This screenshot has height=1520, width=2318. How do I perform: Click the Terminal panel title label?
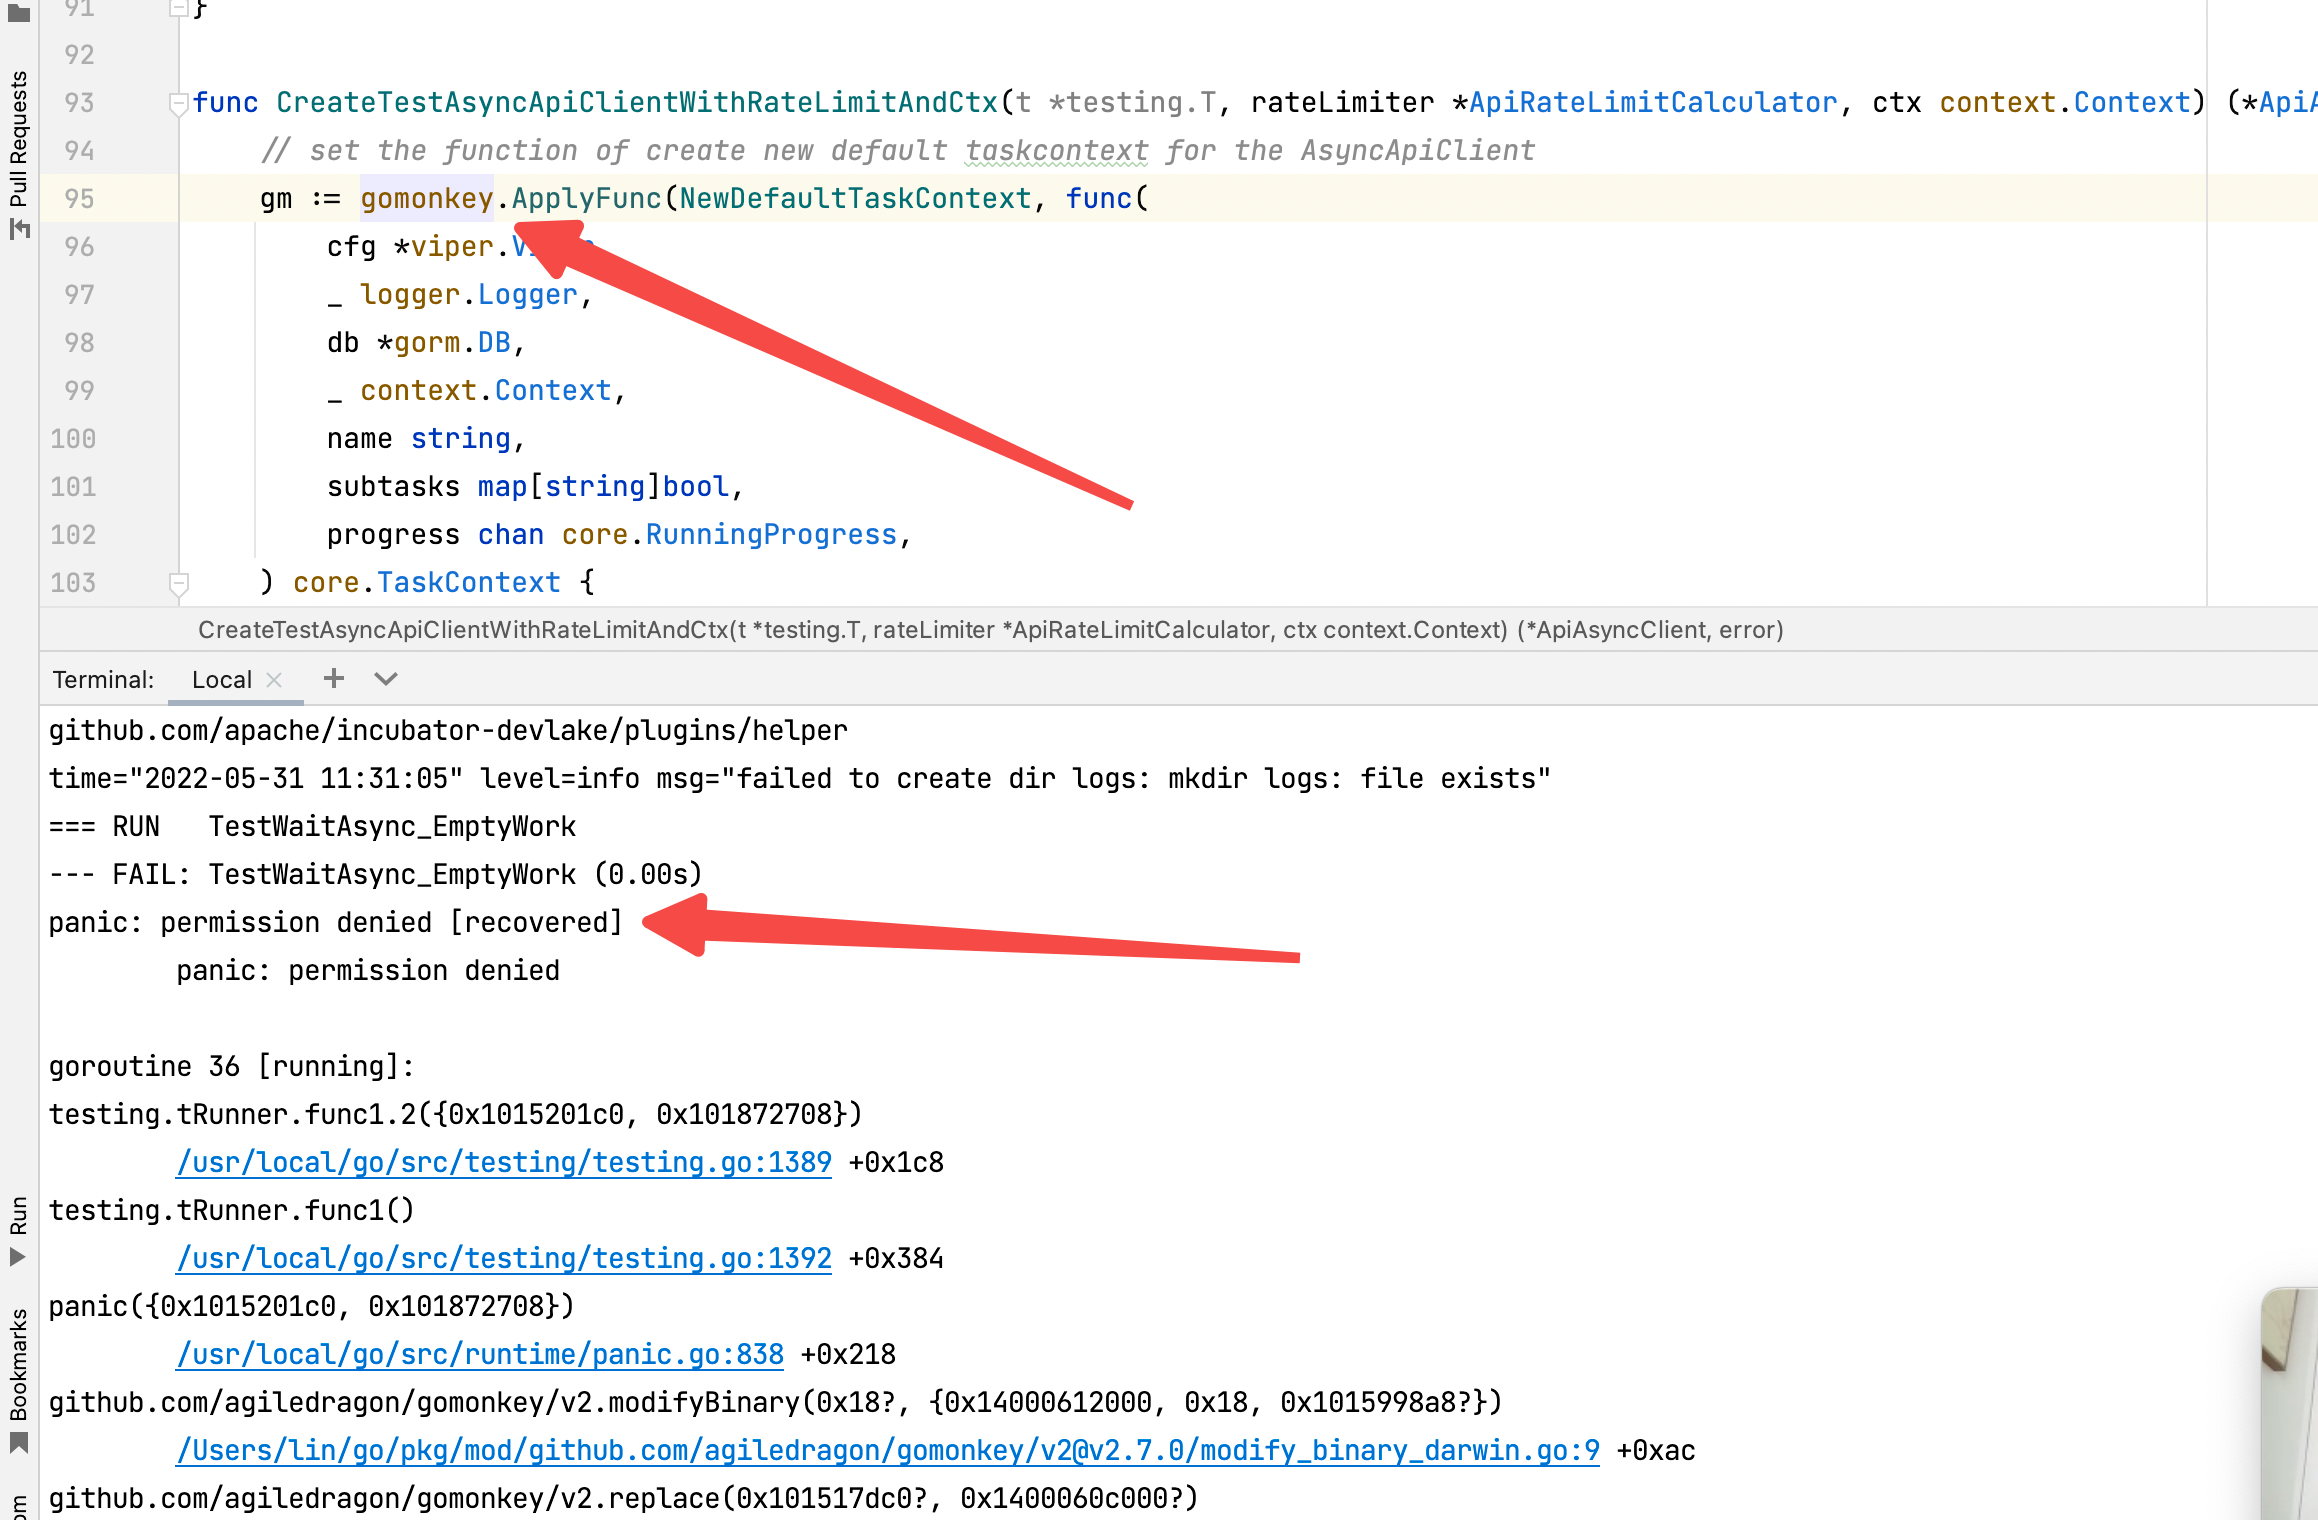pyautogui.click(x=103, y=680)
